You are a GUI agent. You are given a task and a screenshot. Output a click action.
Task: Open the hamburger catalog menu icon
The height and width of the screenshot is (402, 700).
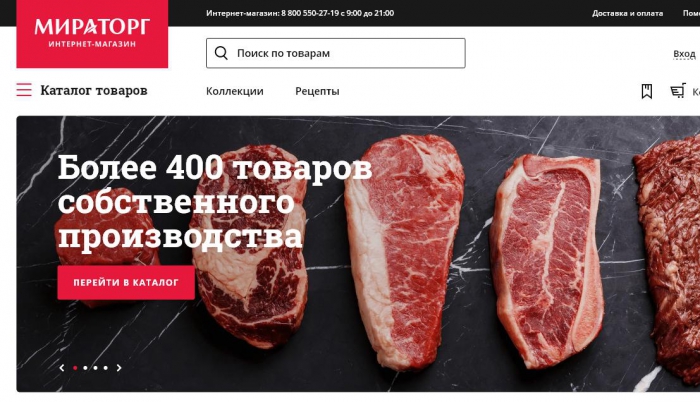pyautogui.click(x=24, y=90)
